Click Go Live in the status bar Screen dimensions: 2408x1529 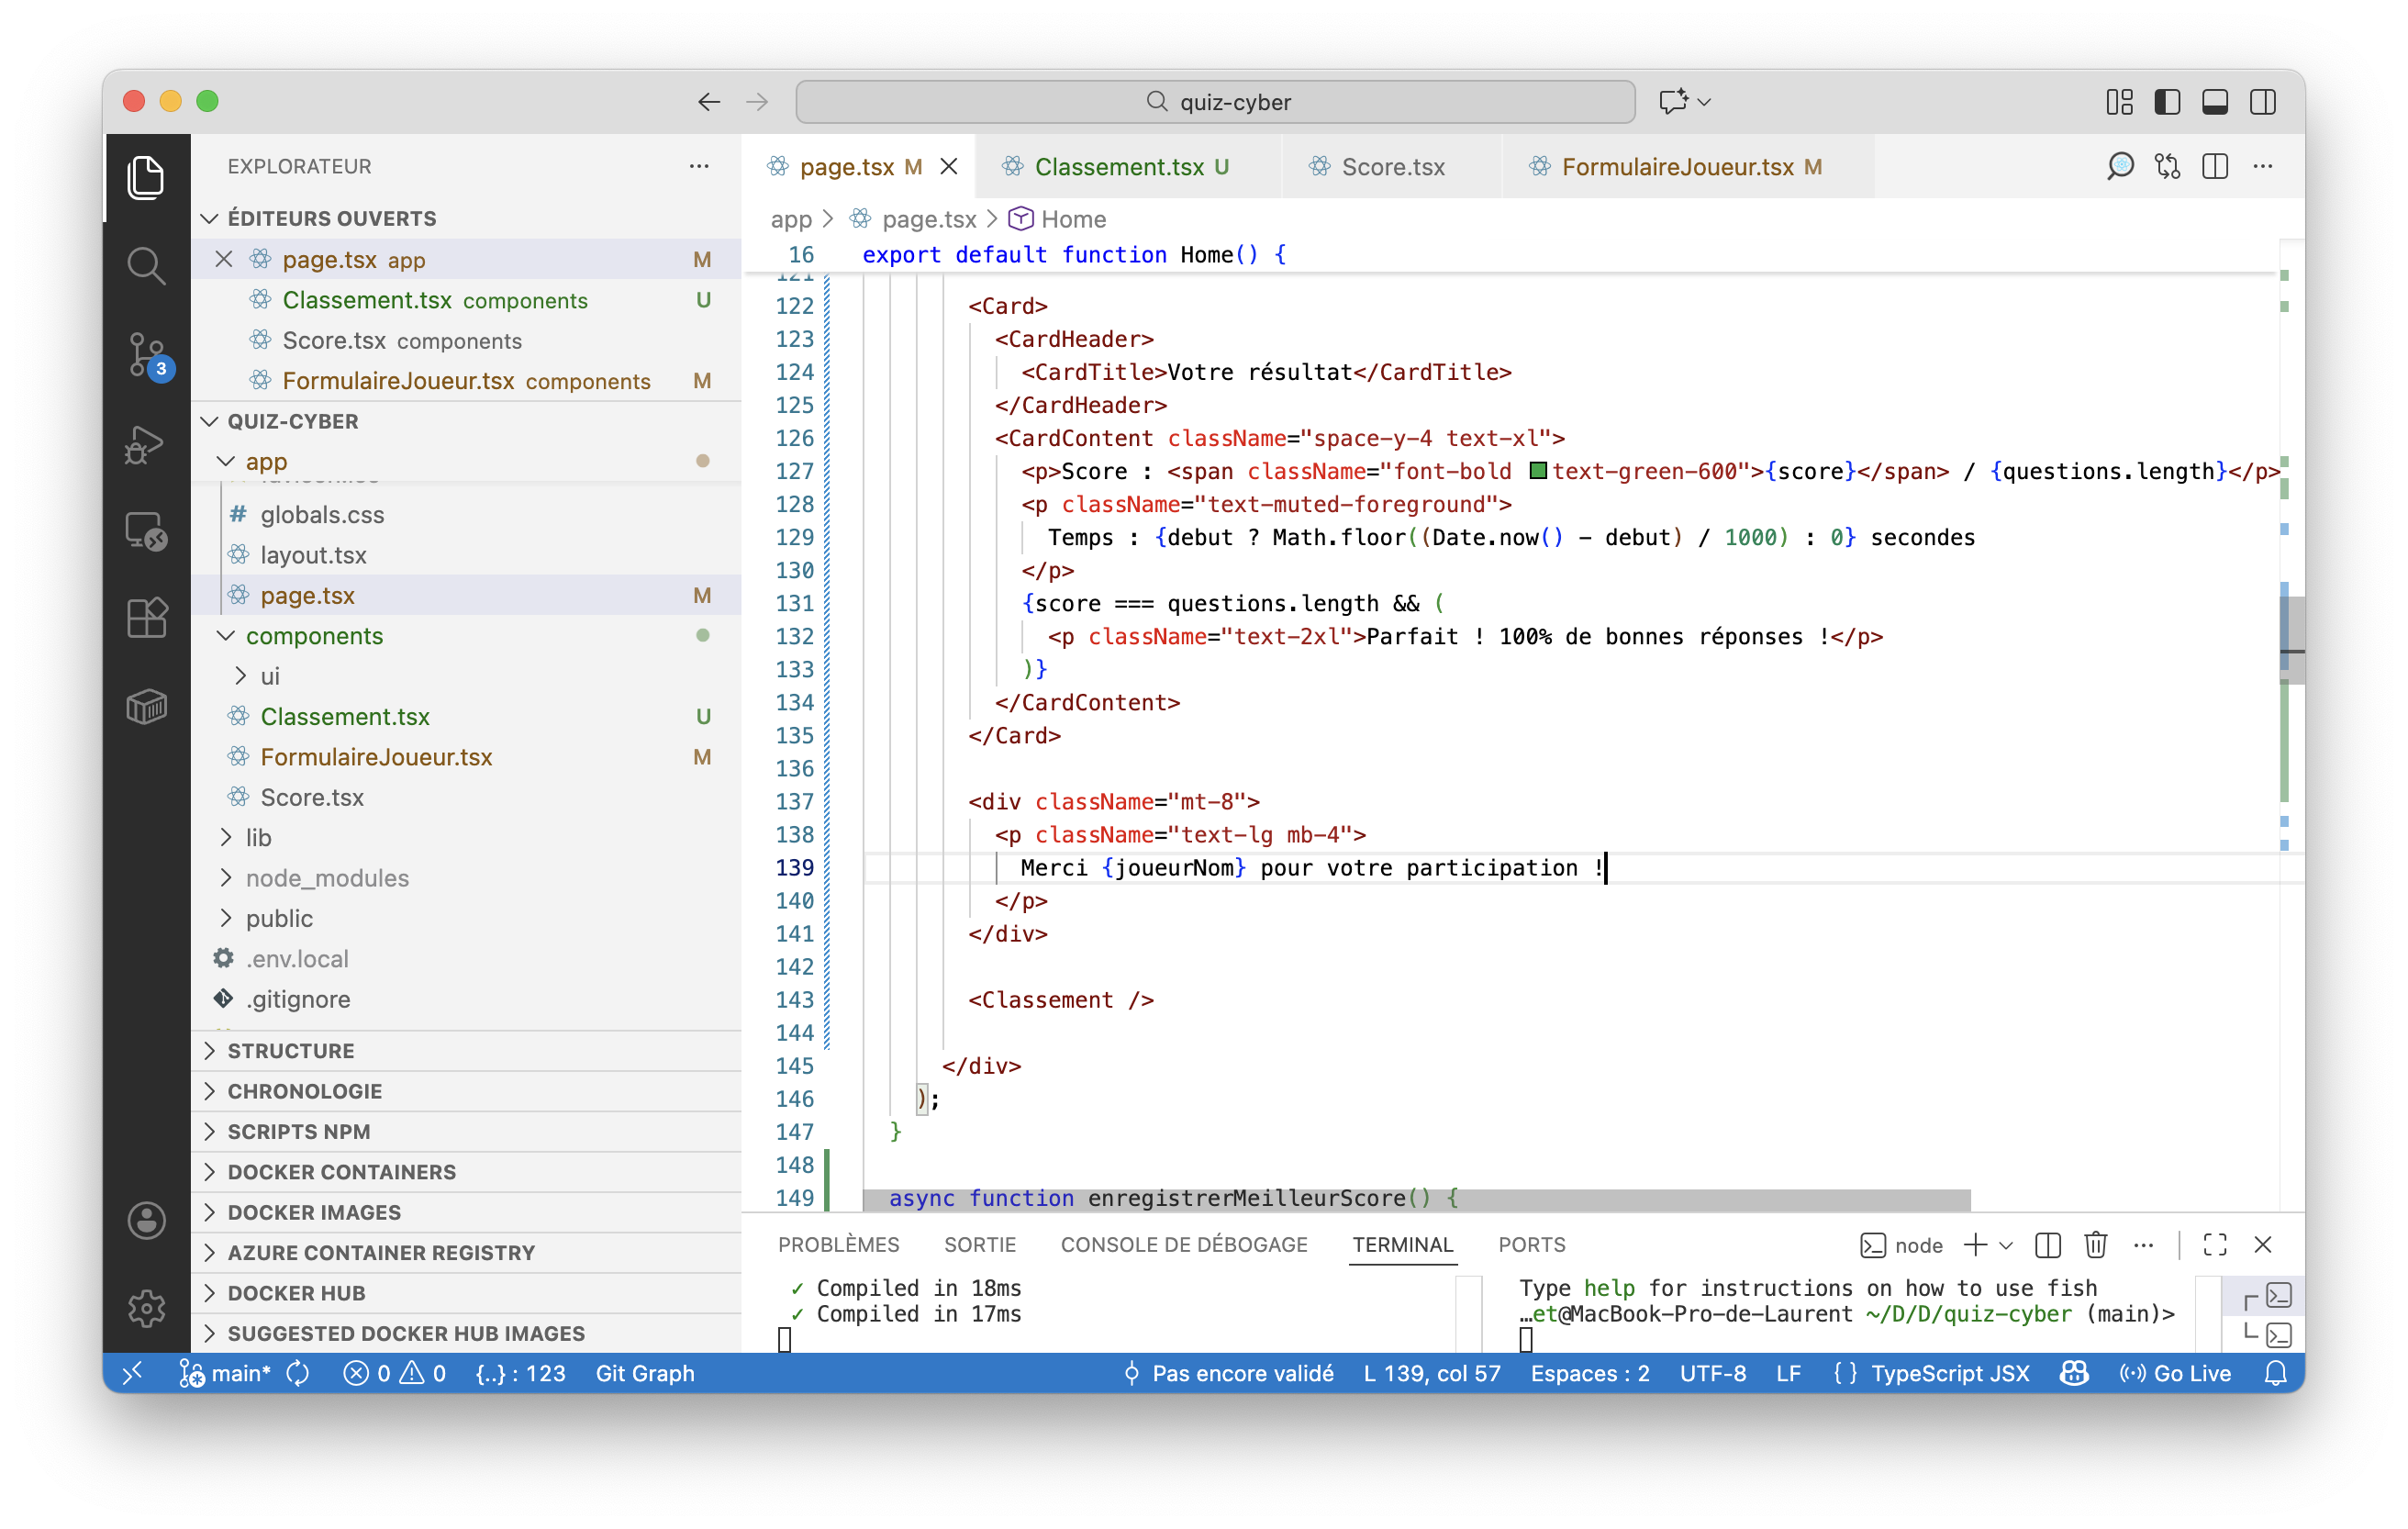(x=2175, y=1373)
